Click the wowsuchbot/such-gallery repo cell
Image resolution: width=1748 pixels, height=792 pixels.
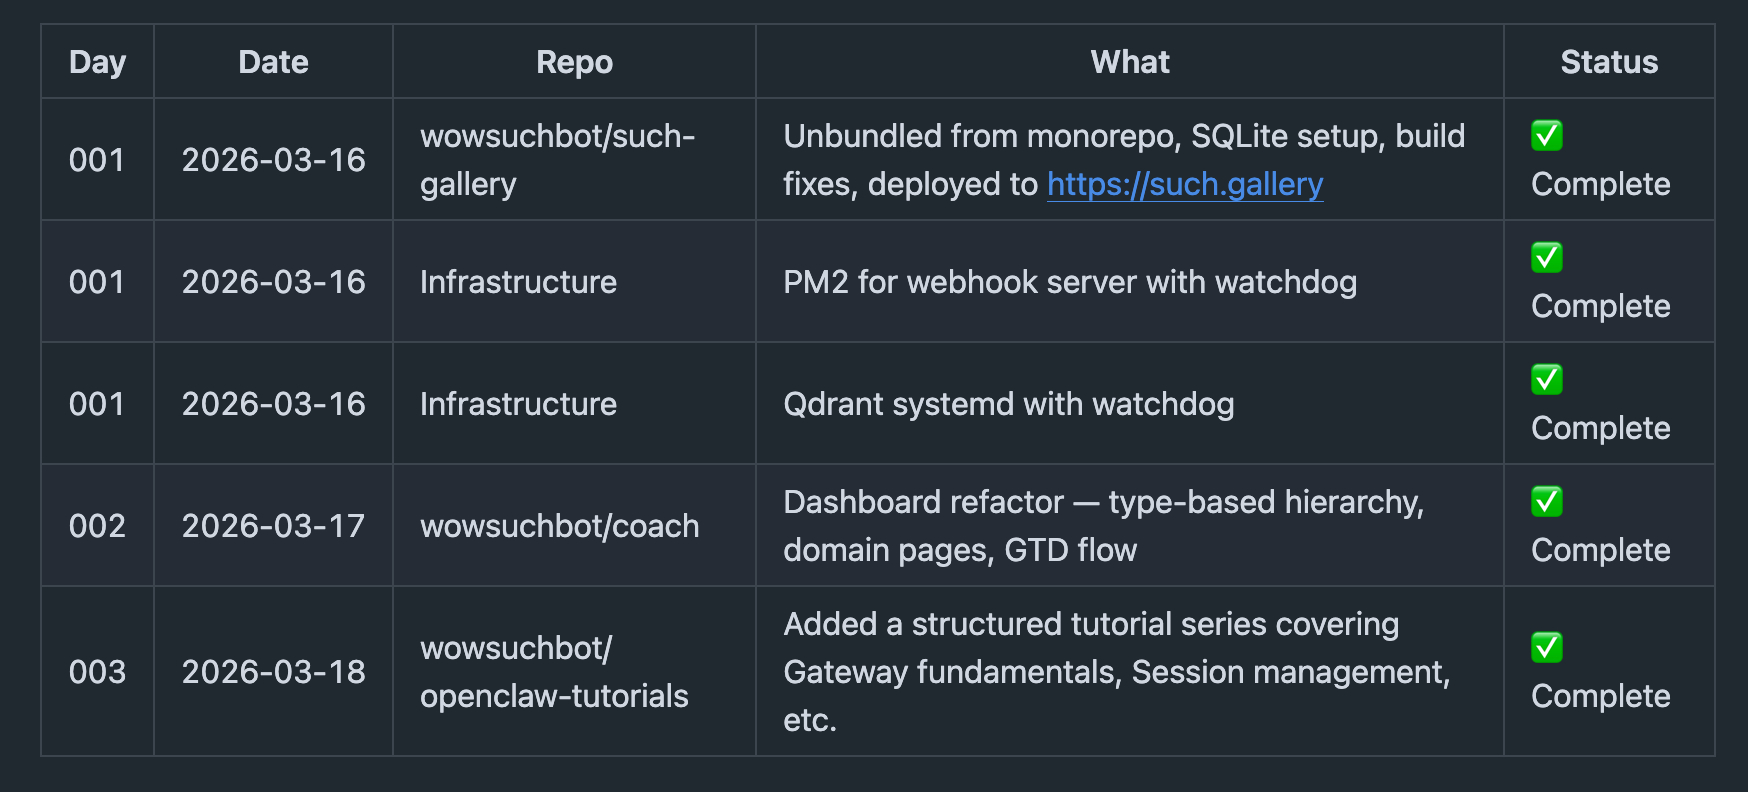(x=557, y=160)
